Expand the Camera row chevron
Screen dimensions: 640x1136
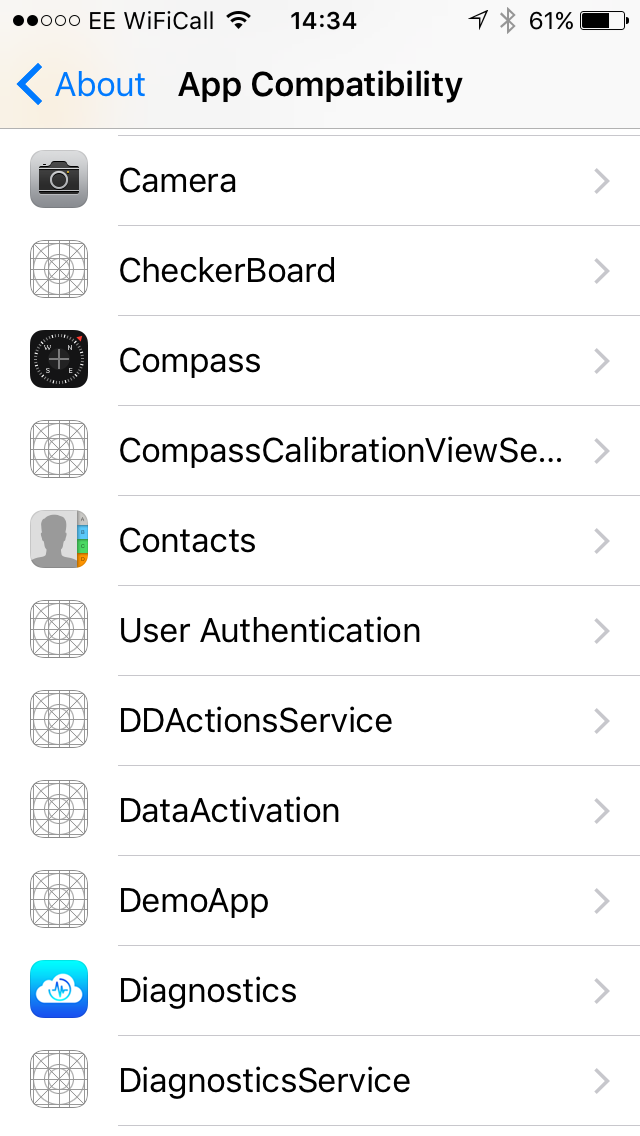[x=601, y=180]
